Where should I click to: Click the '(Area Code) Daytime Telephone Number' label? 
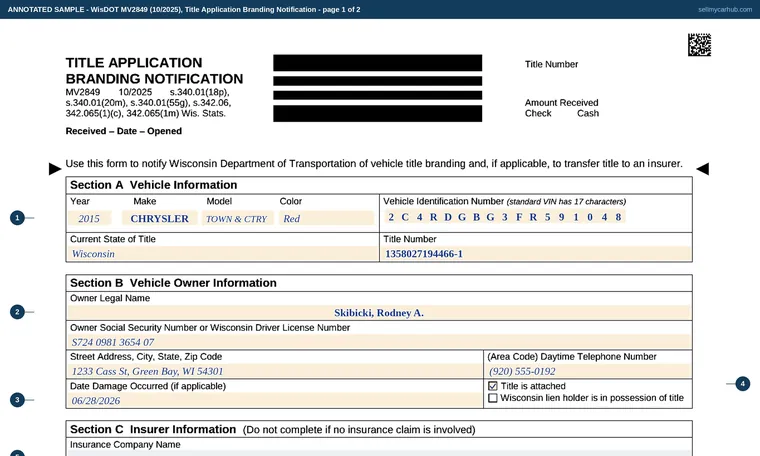571,357
